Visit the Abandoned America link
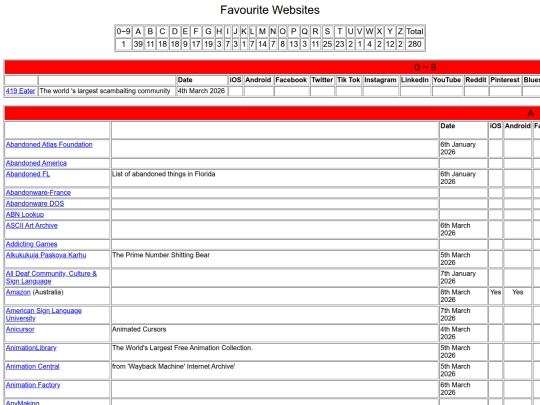The width and height of the screenshot is (540, 405). click(x=36, y=163)
